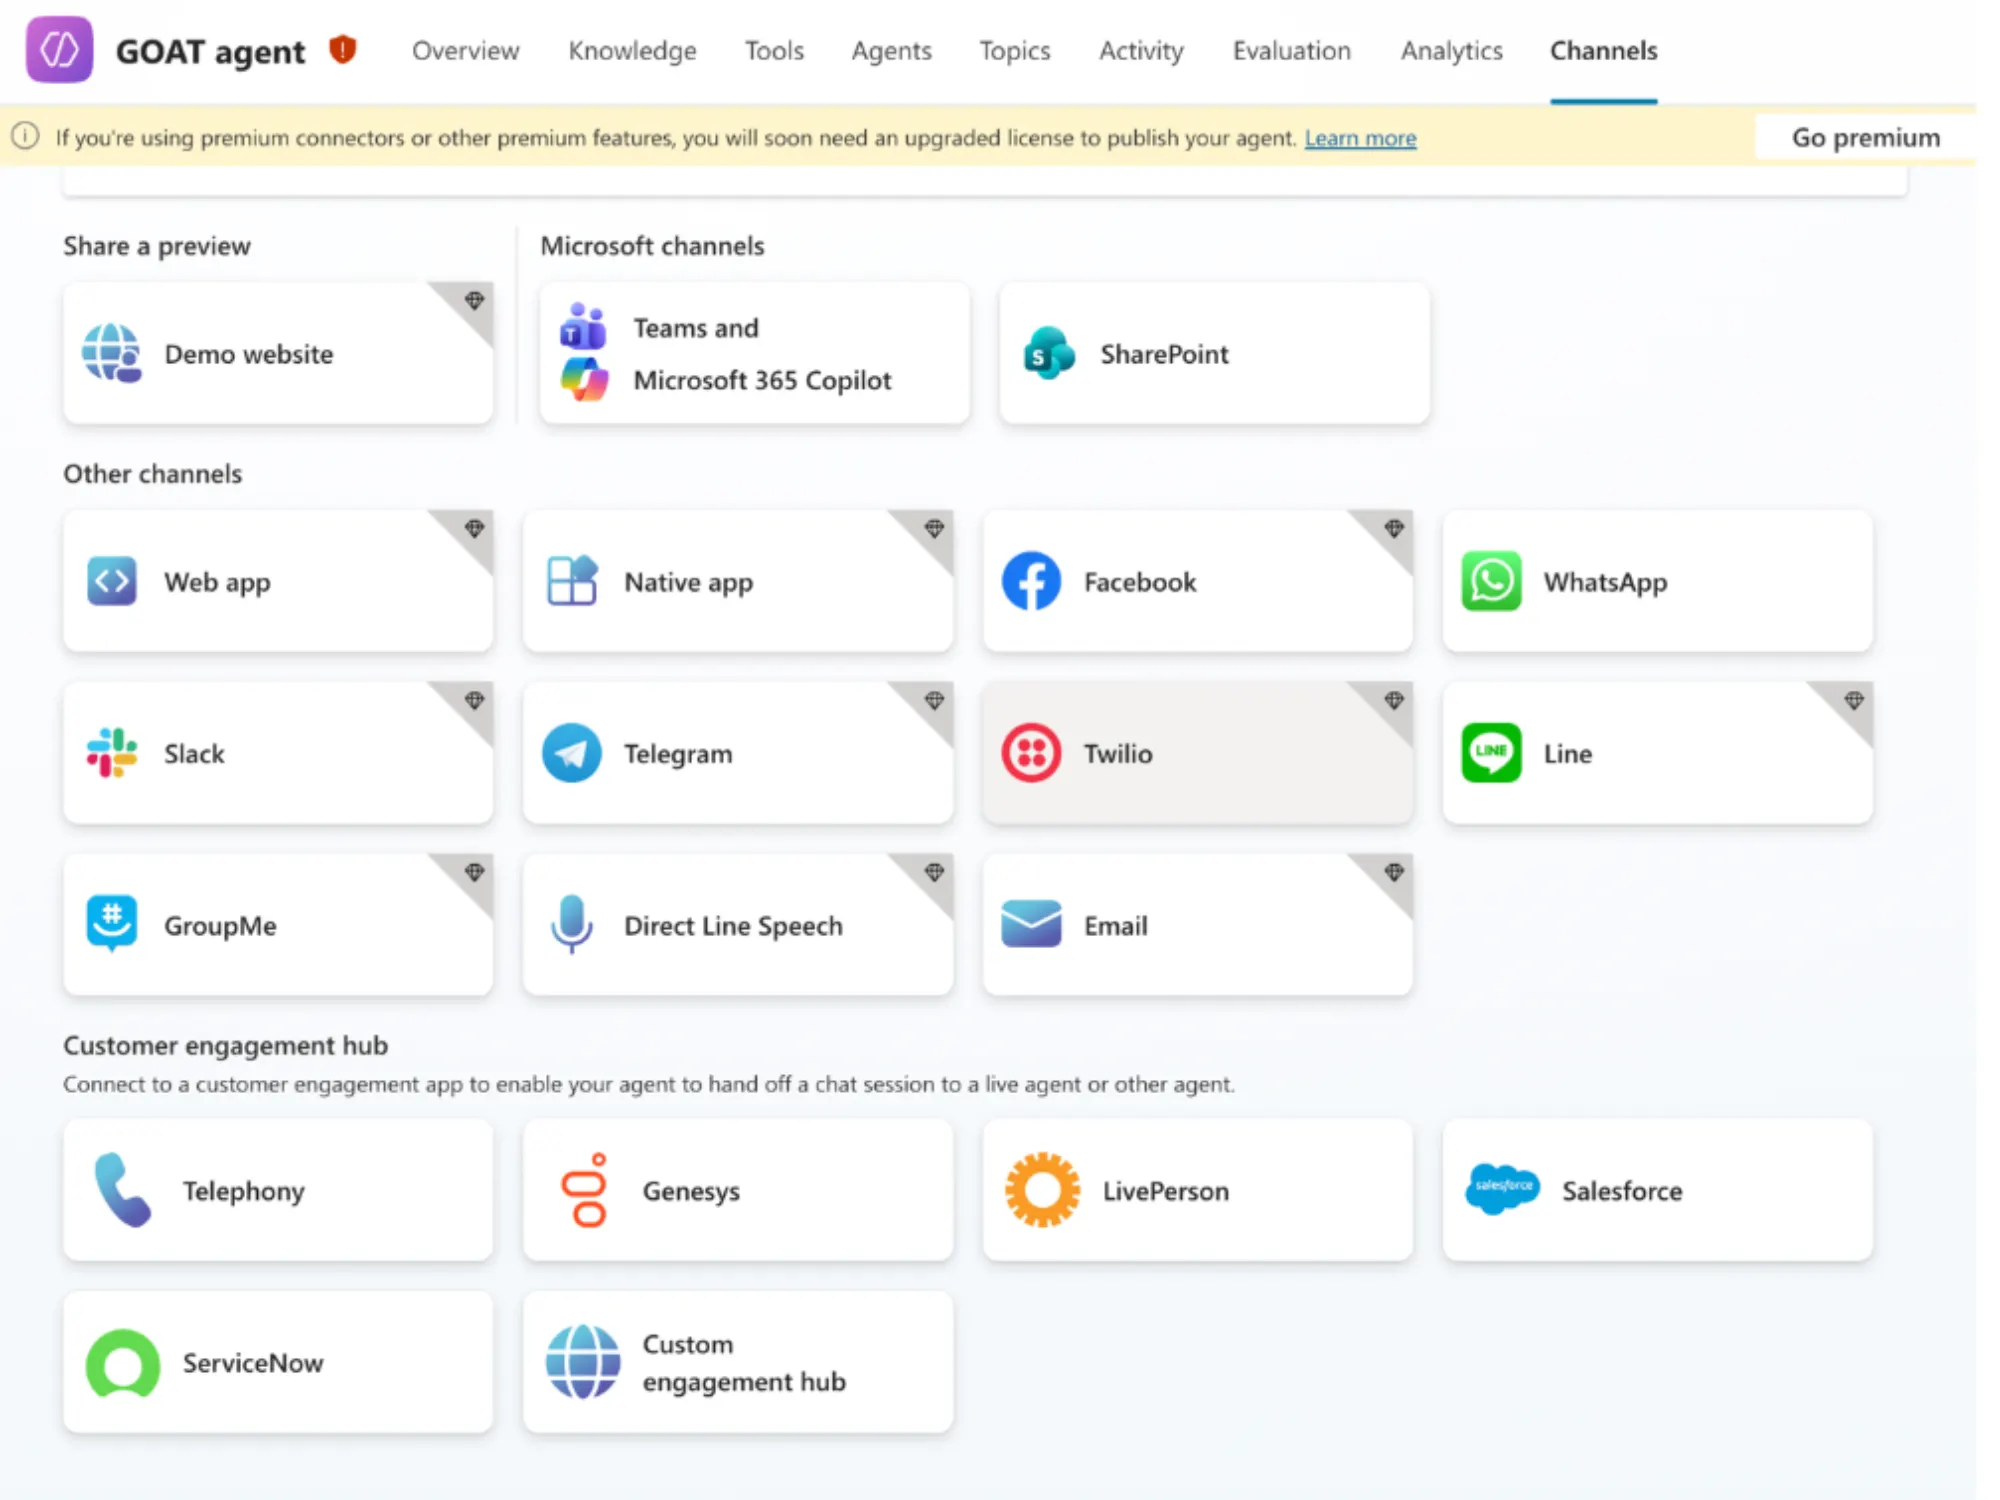
Task: Click the premium diamond badge on Line
Action: pos(1854,700)
